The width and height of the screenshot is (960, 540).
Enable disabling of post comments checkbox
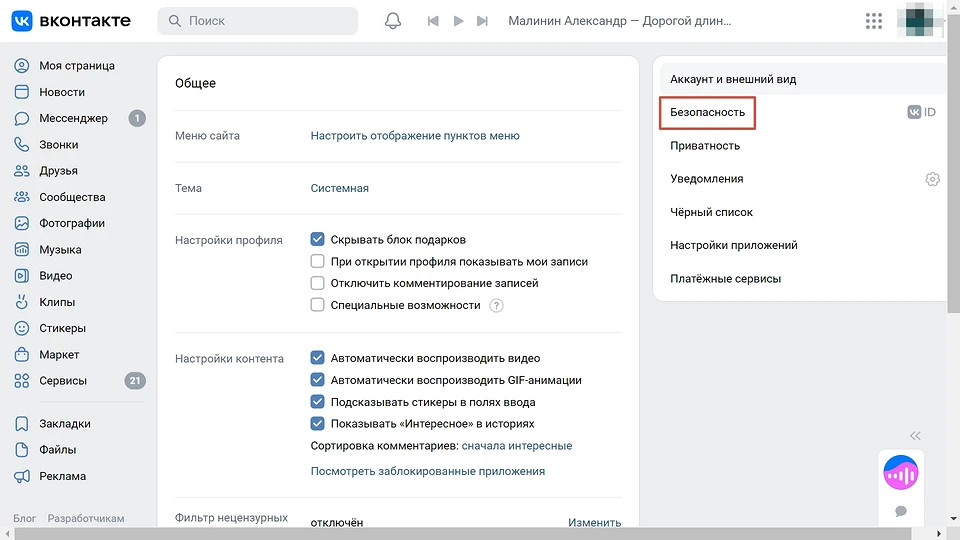pyautogui.click(x=318, y=284)
